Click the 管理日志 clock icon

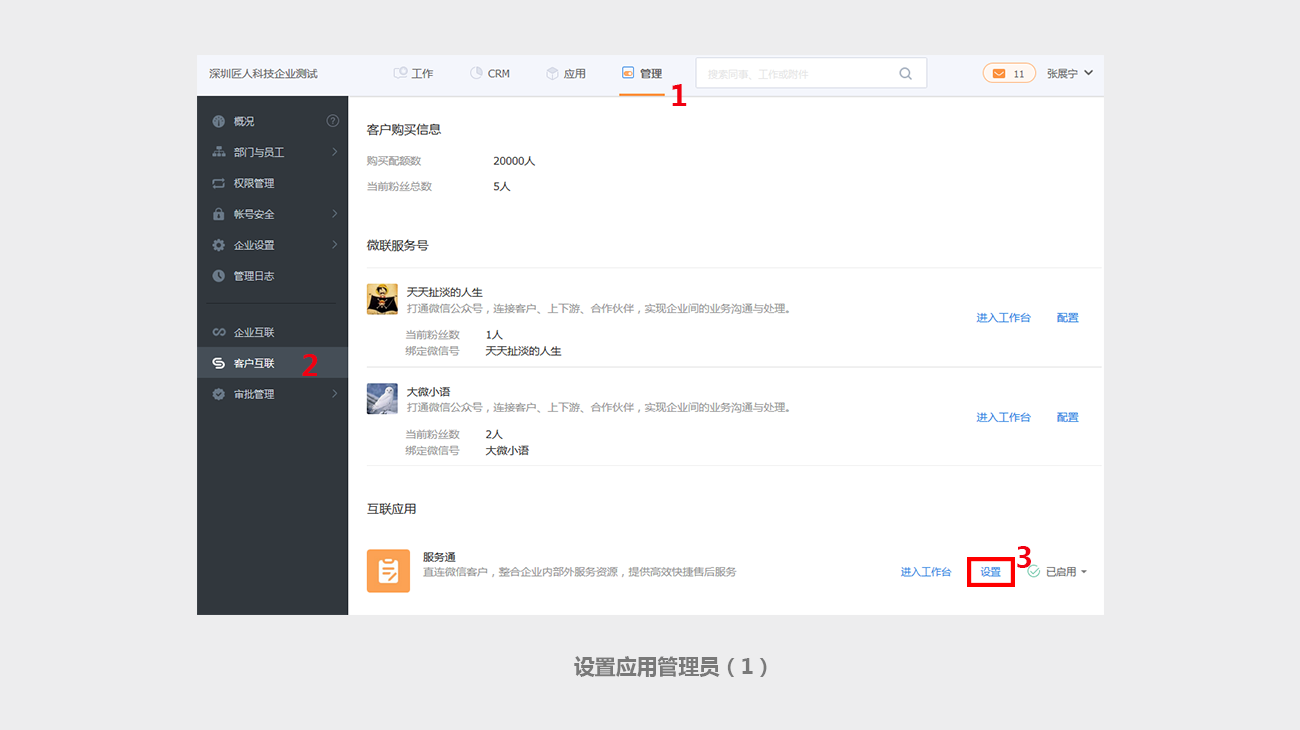(x=219, y=276)
